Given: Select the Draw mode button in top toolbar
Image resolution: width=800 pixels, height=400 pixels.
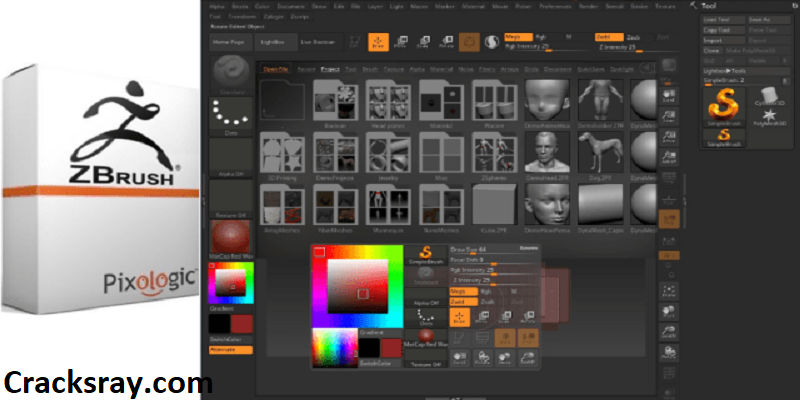Looking at the screenshot, I should [378, 42].
